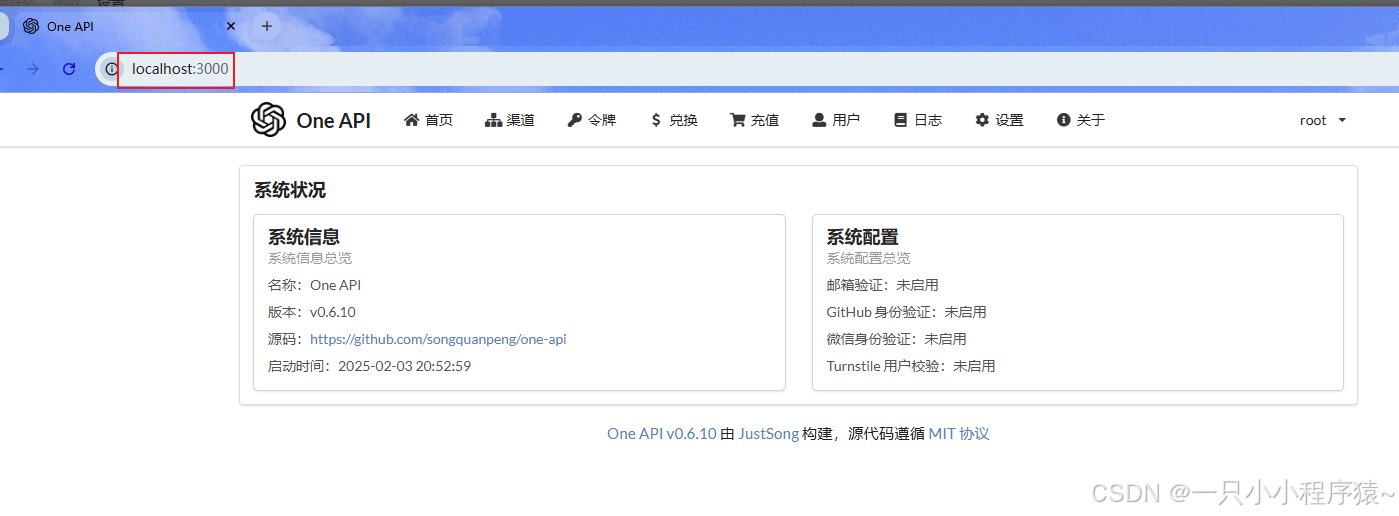Select the One API browser tab
The height and width of the screenshot is (516, 1399).
click(130, 26)
